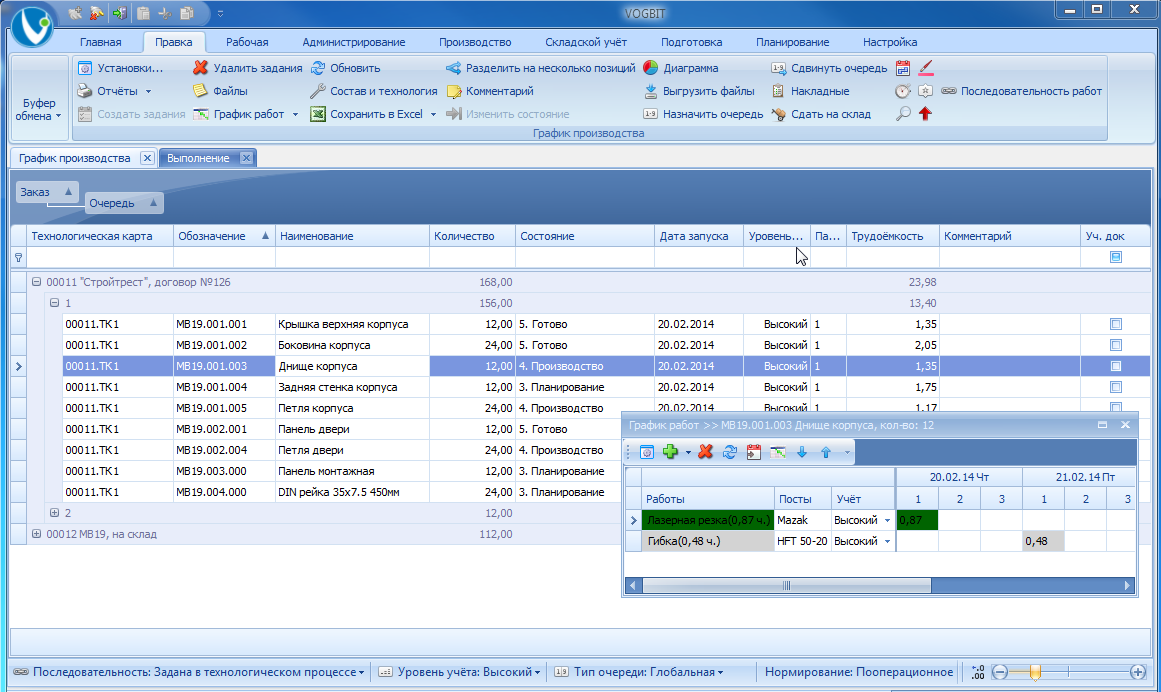Open the Планирование ribbon tab
1161x692 pixels.
pos(792,42)
